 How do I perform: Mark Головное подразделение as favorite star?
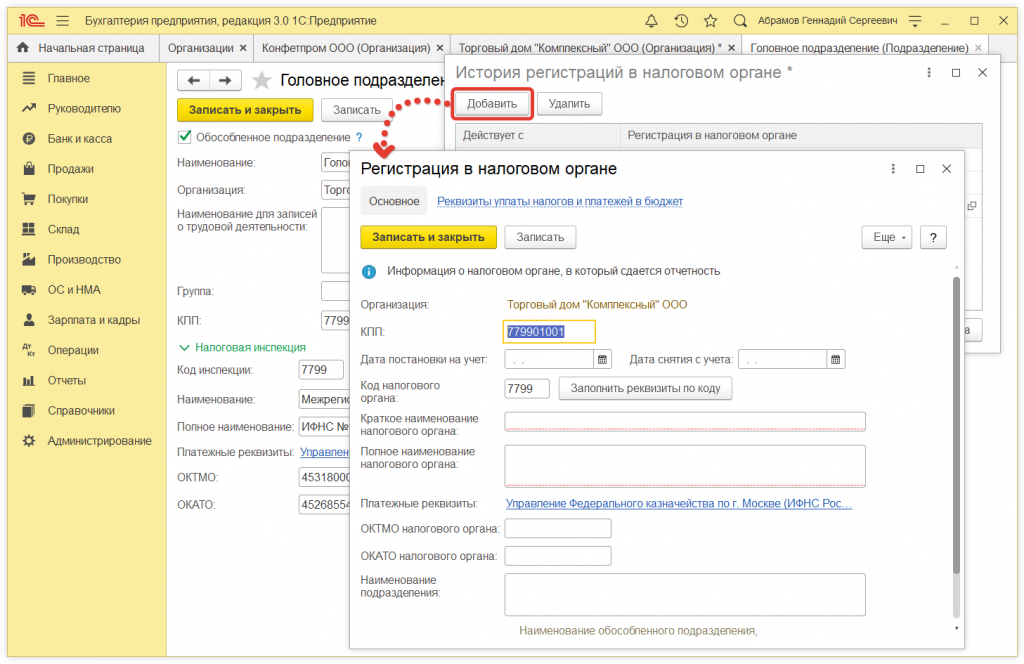tap(261, 81)
